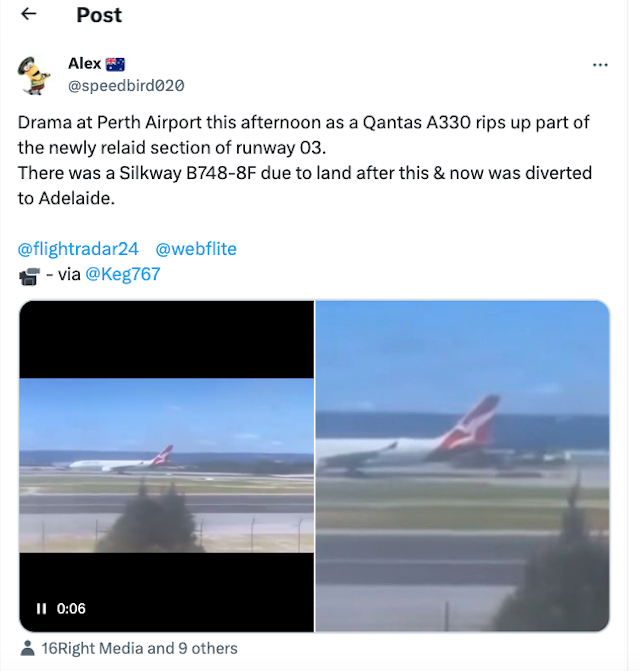Click the sentence starting 'Drama at Perth Airport'
The image size is (640, 671).
(x=303, y=135)
